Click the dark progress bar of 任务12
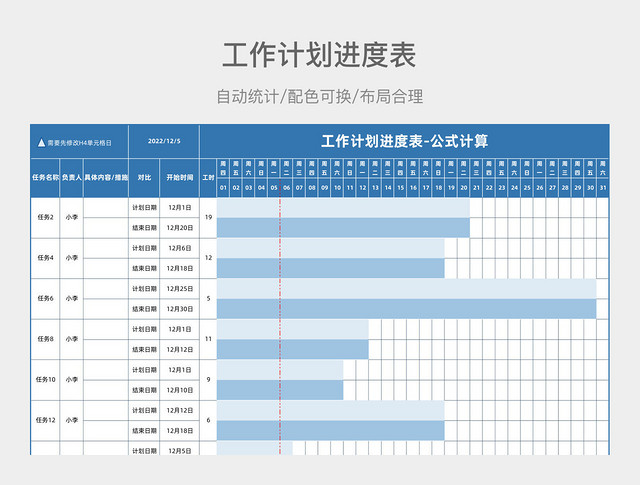This screenshot has height=485, width=640. [x=331, y=431]
